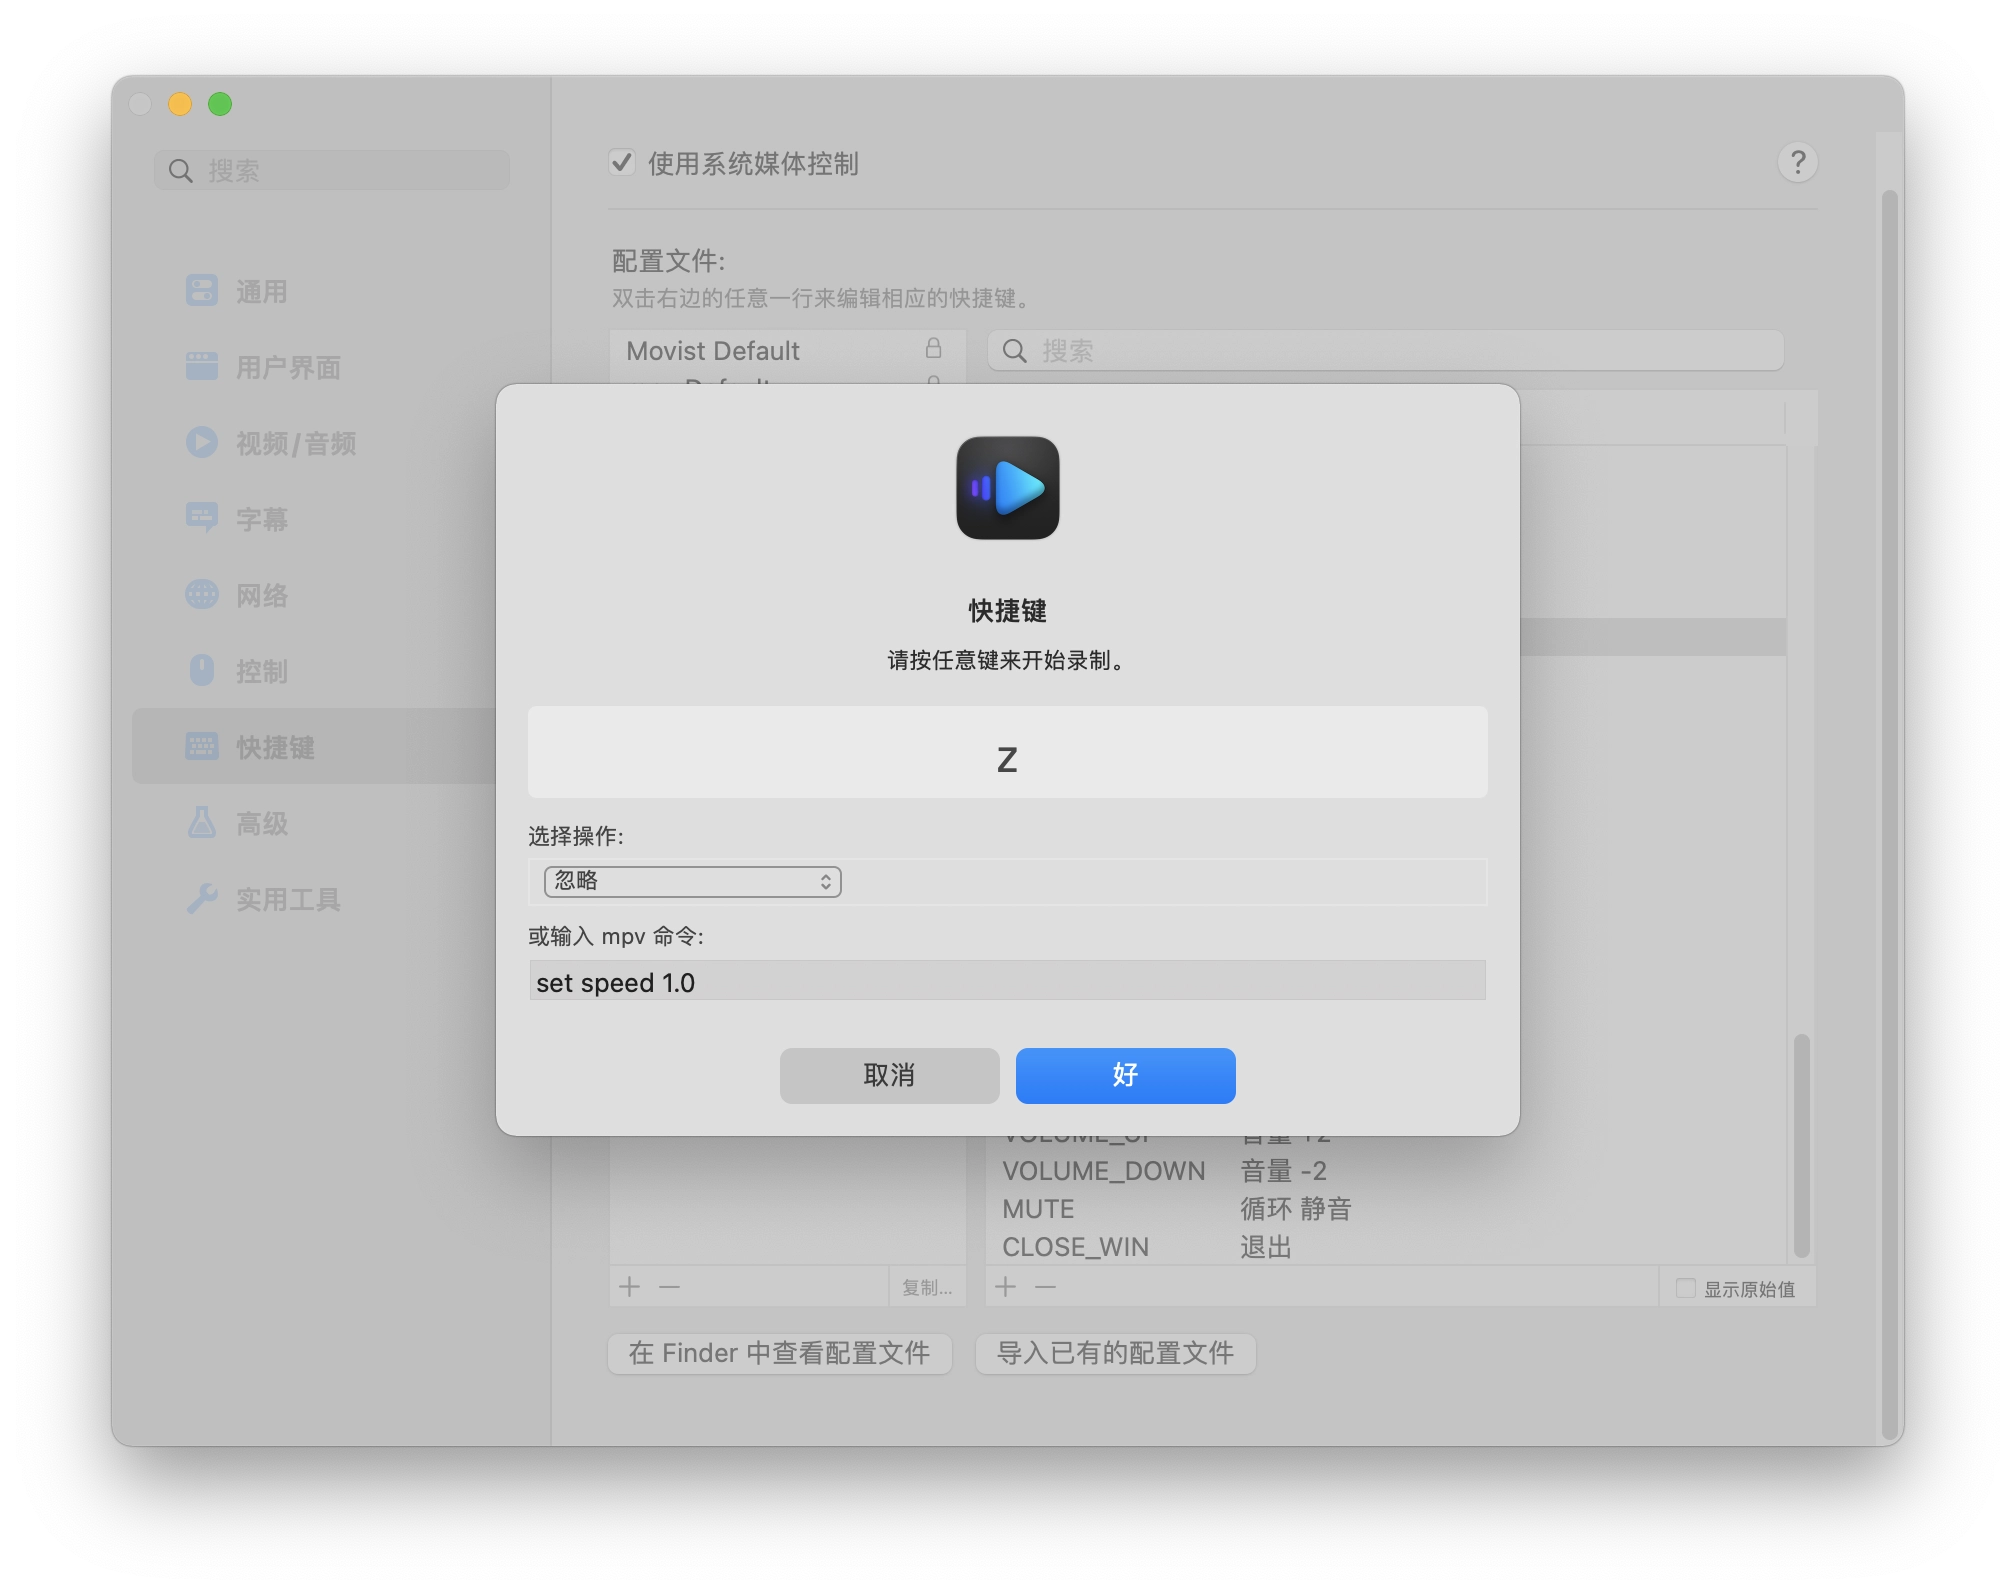Image resolution: width=2016 pixels, height=1594 pixels.
Task: Open the Control (控制) mouse icon
Action: (202, 670)
